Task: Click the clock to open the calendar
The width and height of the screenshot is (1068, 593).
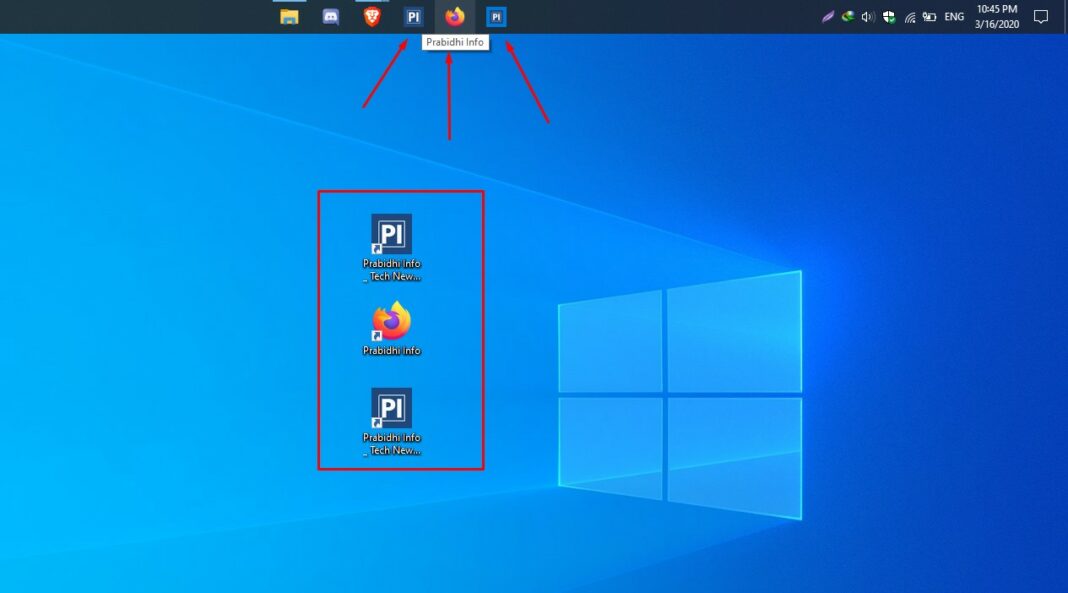Action: tap(995, 16)
